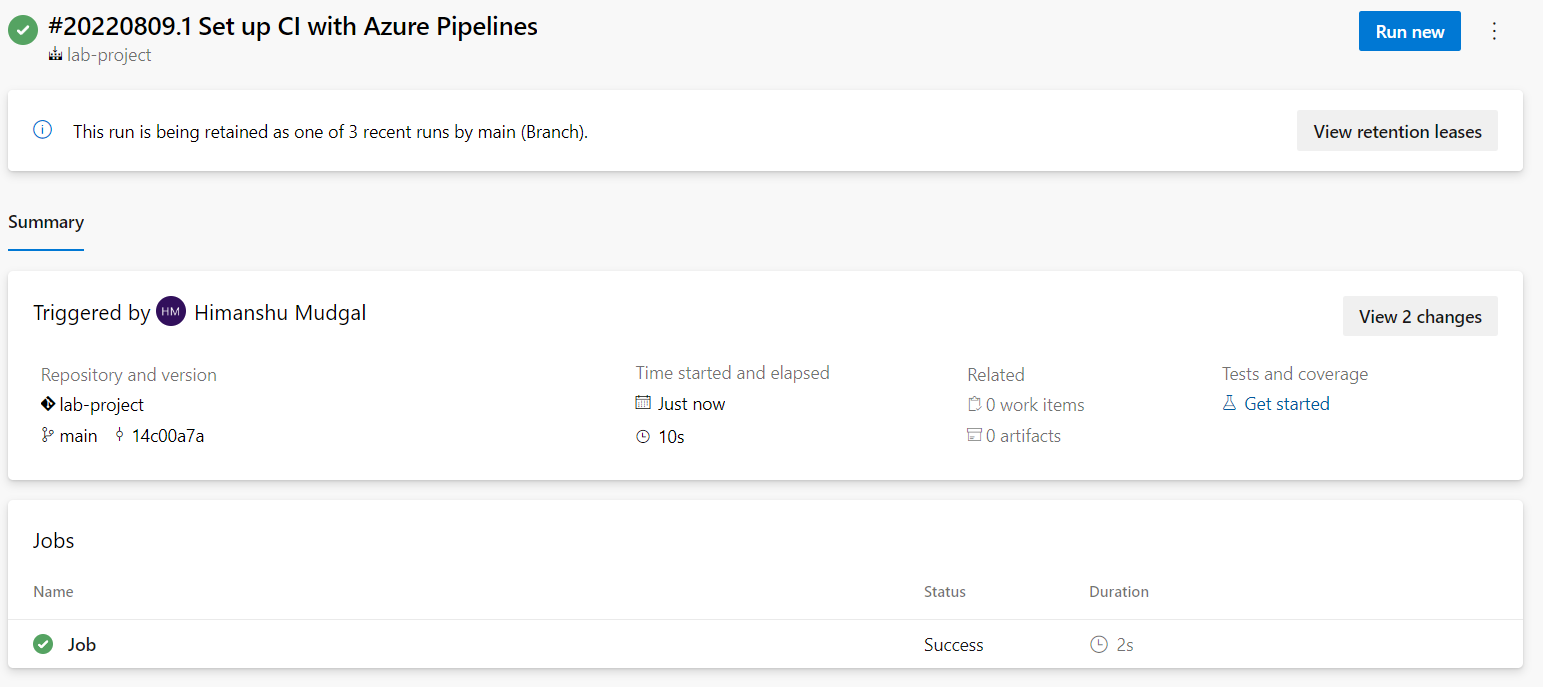Click the flask icon beside Get started

pyautogui.click(x=1230, y=403)
